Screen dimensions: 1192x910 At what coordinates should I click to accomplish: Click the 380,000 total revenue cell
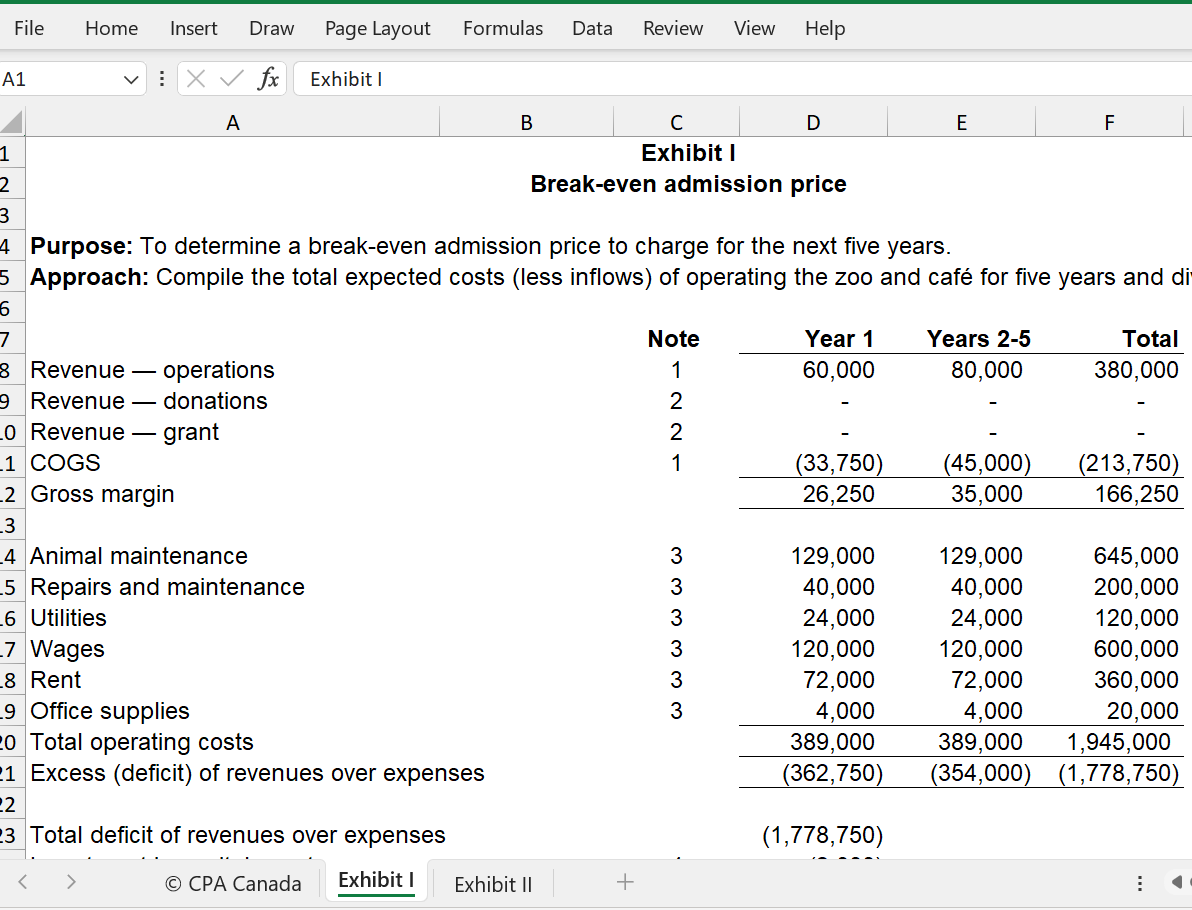coord(1136,370)
